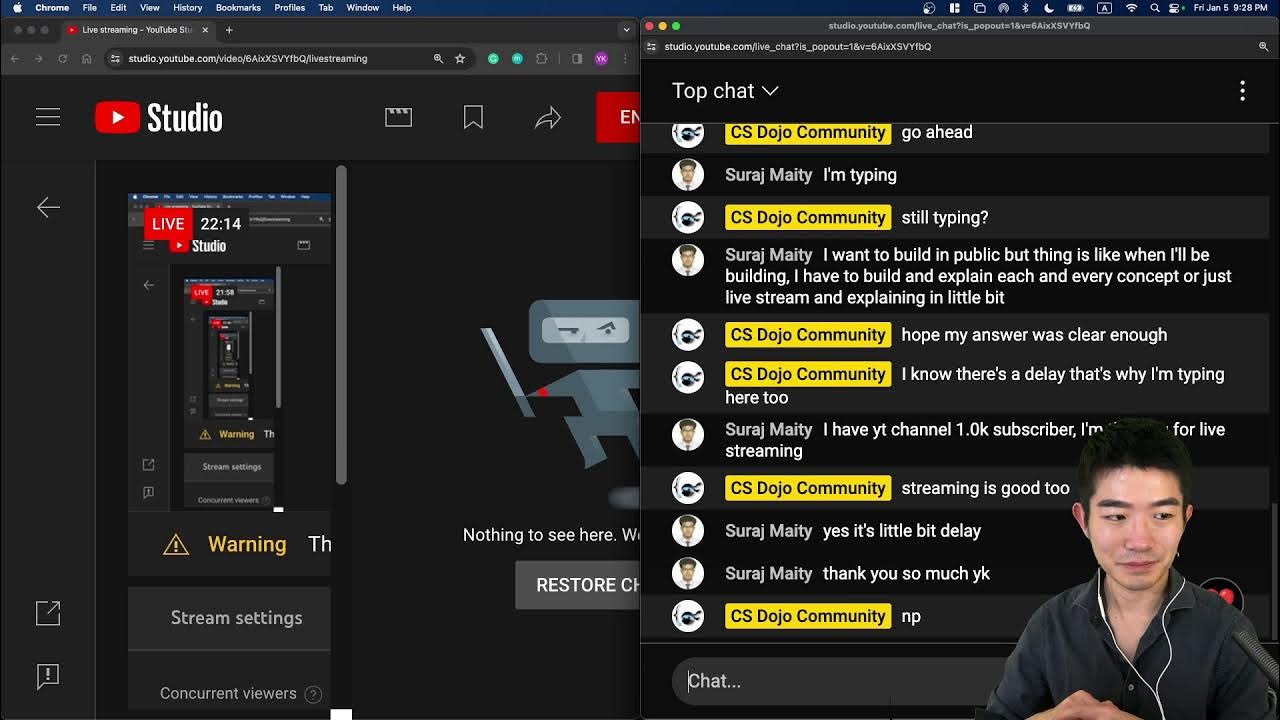The height and width of the screenshot is (720, 1280).
Task: Click the send feedback icon in left sidebar
Action: click(48, 676)
